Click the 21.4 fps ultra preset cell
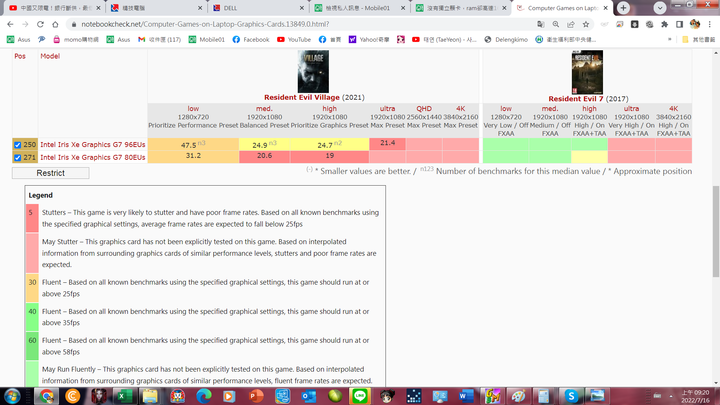 coord(388,143)
